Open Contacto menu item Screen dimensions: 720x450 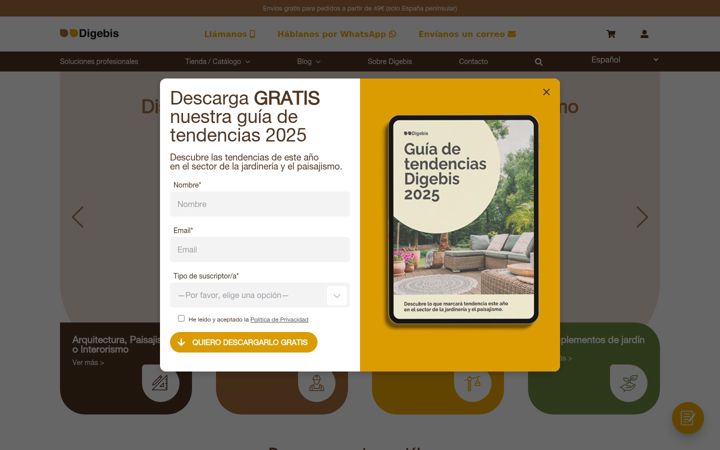[473, 62]
